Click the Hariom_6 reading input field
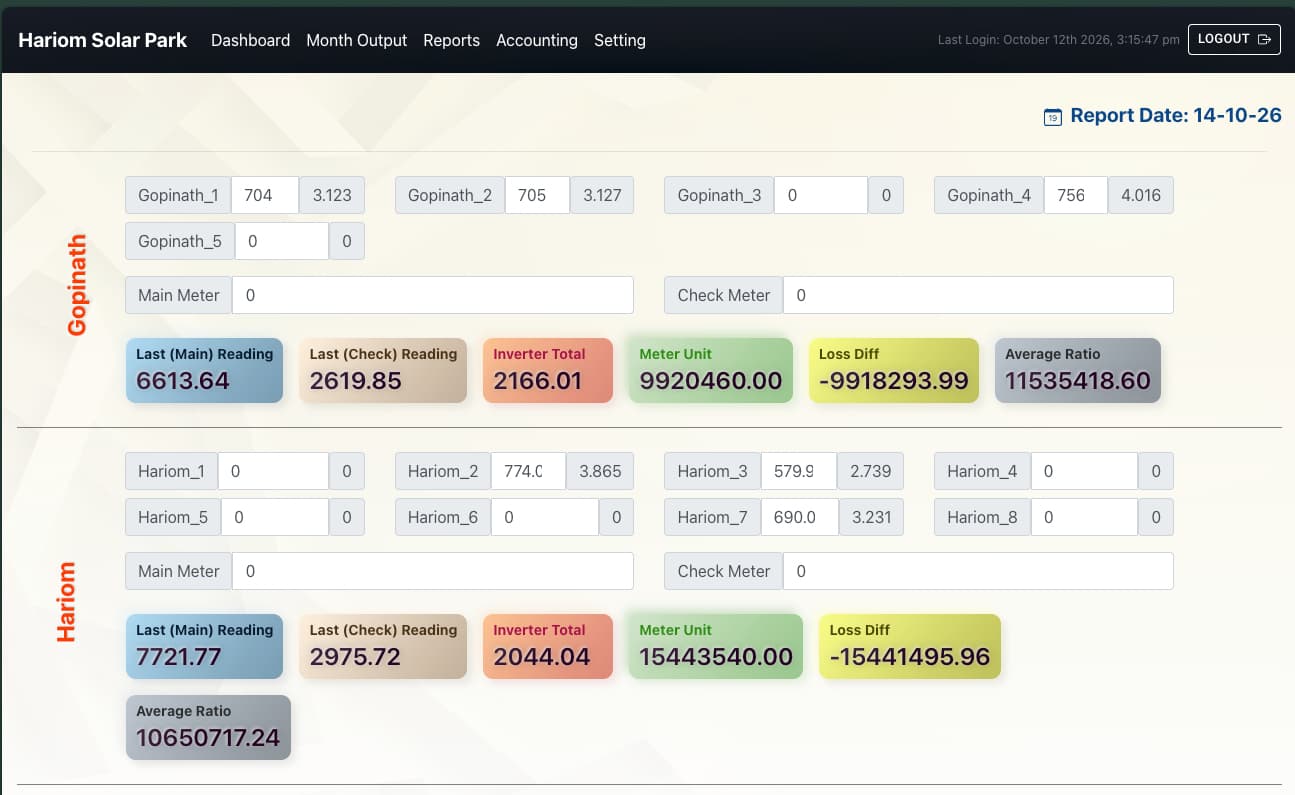The height and width of the screenshot is (795, 1295). click(x=545, y=517)
